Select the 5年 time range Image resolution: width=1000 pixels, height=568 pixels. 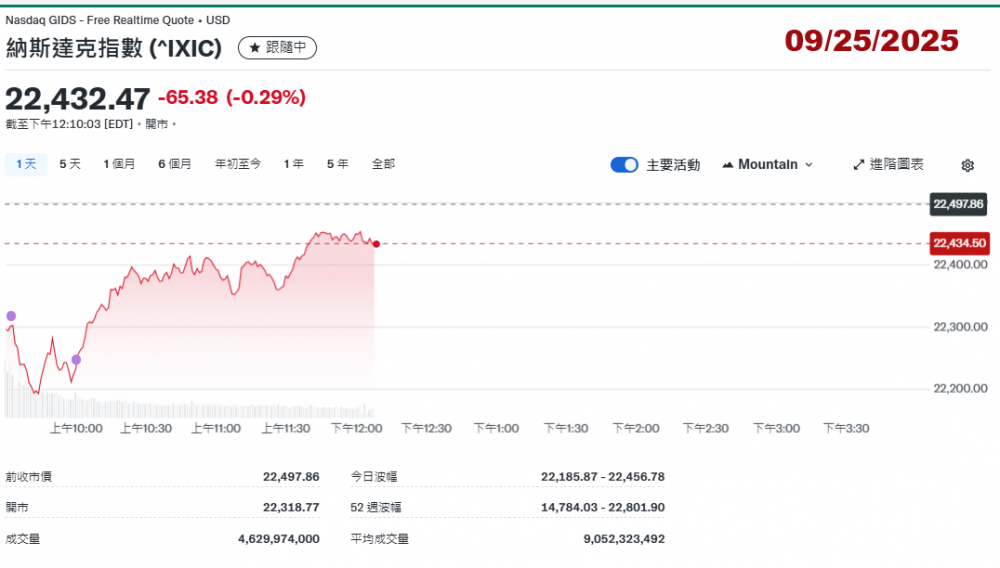(337, 164)
